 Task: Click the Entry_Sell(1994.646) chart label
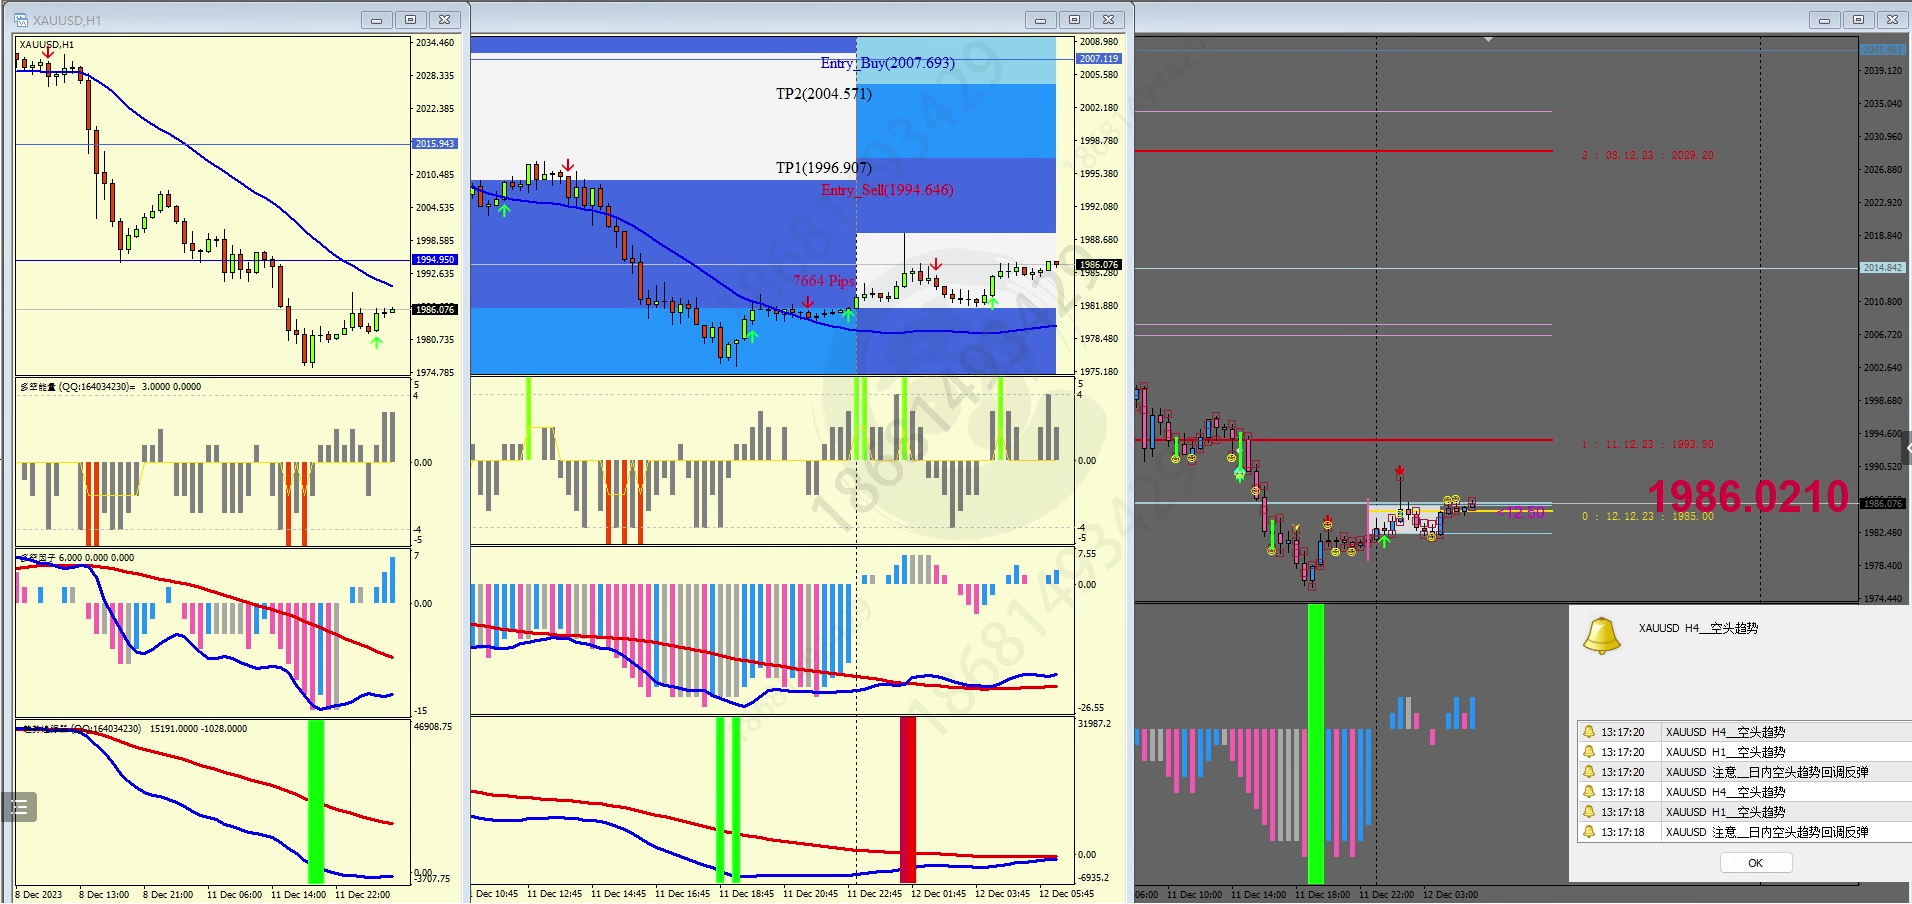[x=888, y=190]
